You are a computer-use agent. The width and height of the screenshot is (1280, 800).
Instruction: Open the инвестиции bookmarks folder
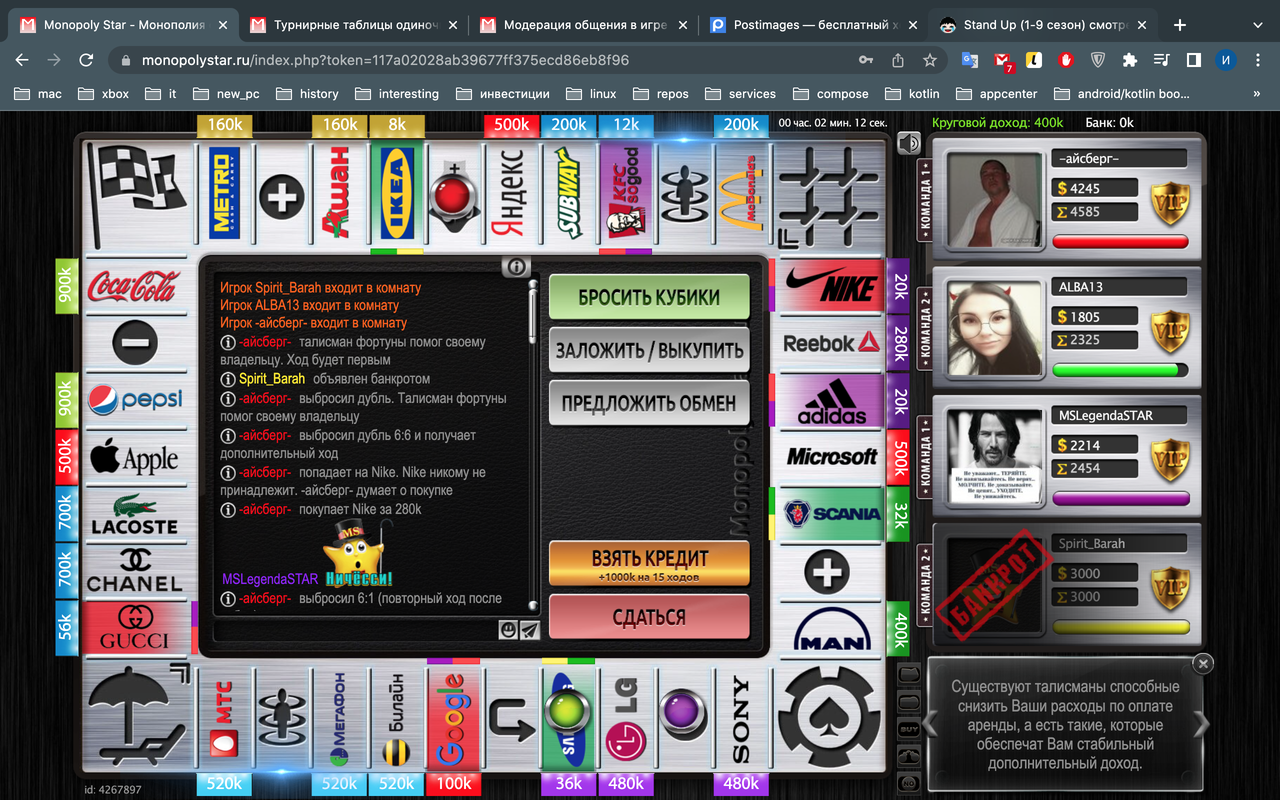click(x=503, y=94)
